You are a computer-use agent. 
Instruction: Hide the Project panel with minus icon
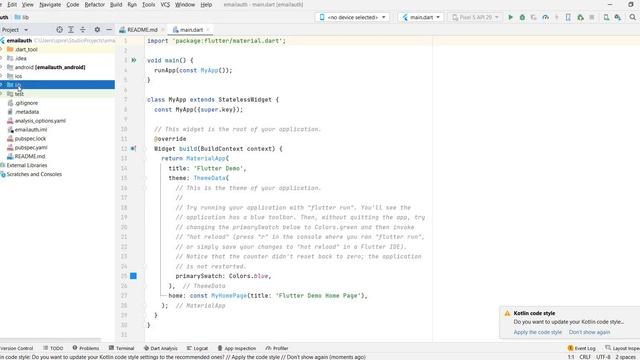coord(109,30)
